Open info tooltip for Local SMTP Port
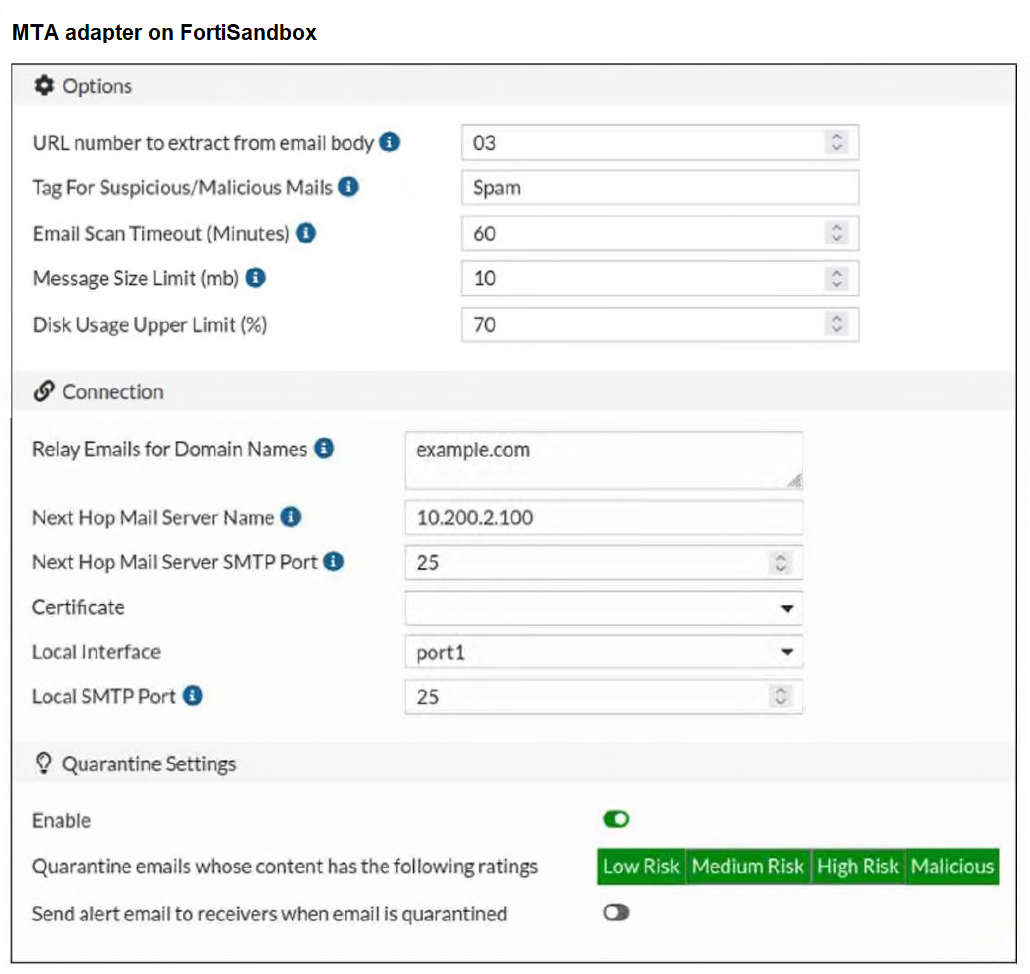Viewport: 1030px width, 974px height. 192,696
